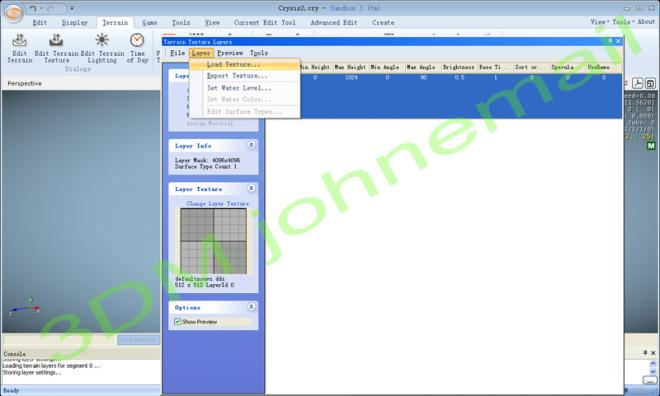Pin the Console panel

(x=645, y=353)
